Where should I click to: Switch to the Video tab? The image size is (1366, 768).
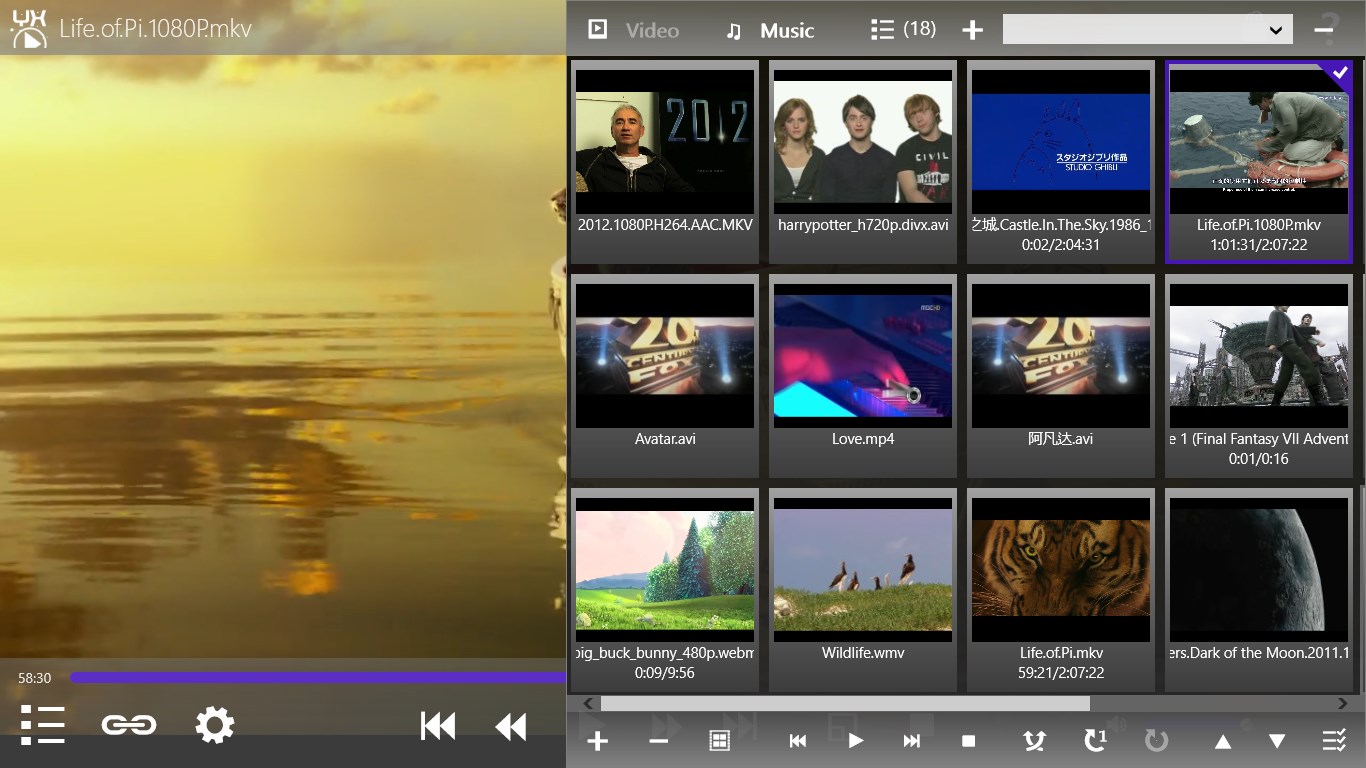pyautogui.click(x=633, y=30)
